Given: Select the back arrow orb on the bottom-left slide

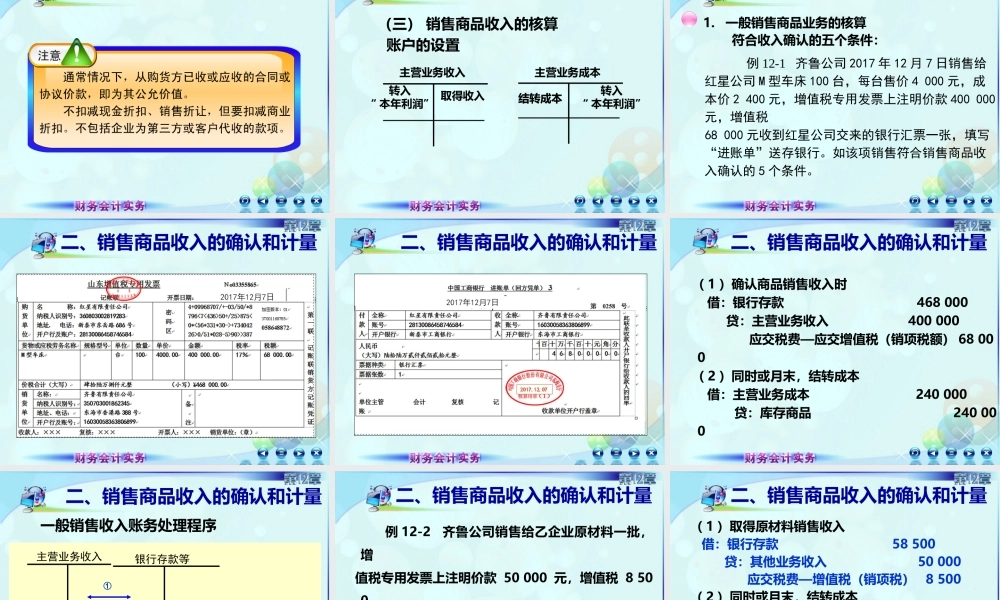Looking at the screenshot, I should pyautogui.click(x=262, y=598).
